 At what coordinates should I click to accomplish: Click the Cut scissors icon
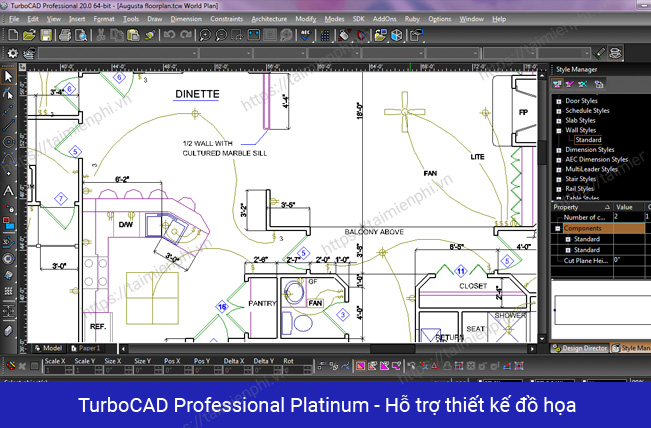pyautogui.click(x=100, y=35)
